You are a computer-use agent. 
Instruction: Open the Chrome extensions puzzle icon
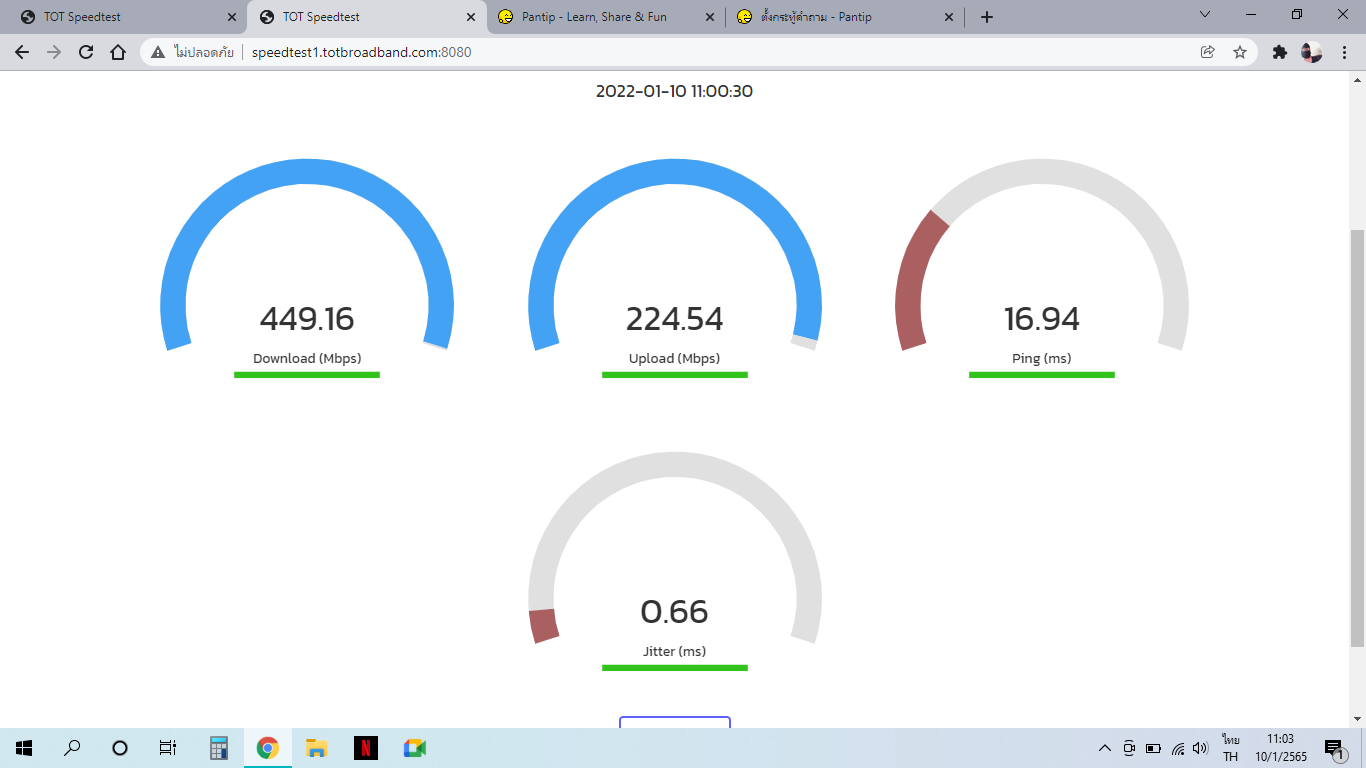click(x=1280, y=52)
